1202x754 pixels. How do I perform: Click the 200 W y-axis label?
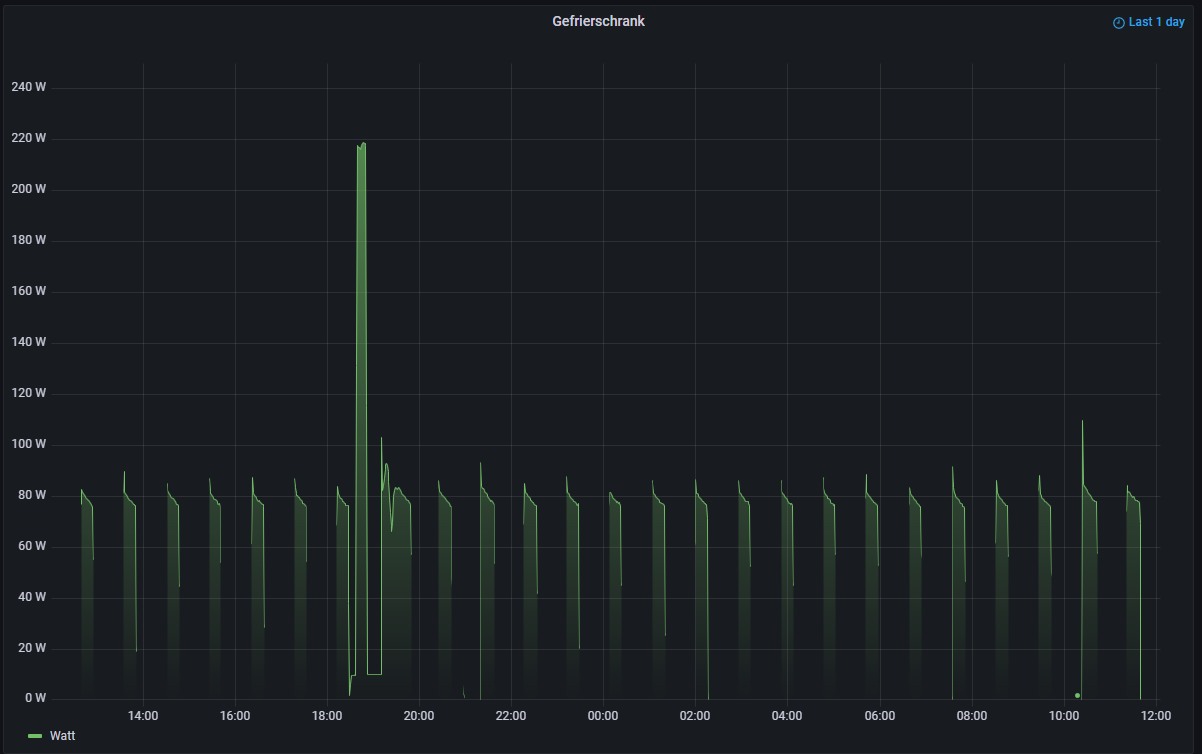(28, 189)
